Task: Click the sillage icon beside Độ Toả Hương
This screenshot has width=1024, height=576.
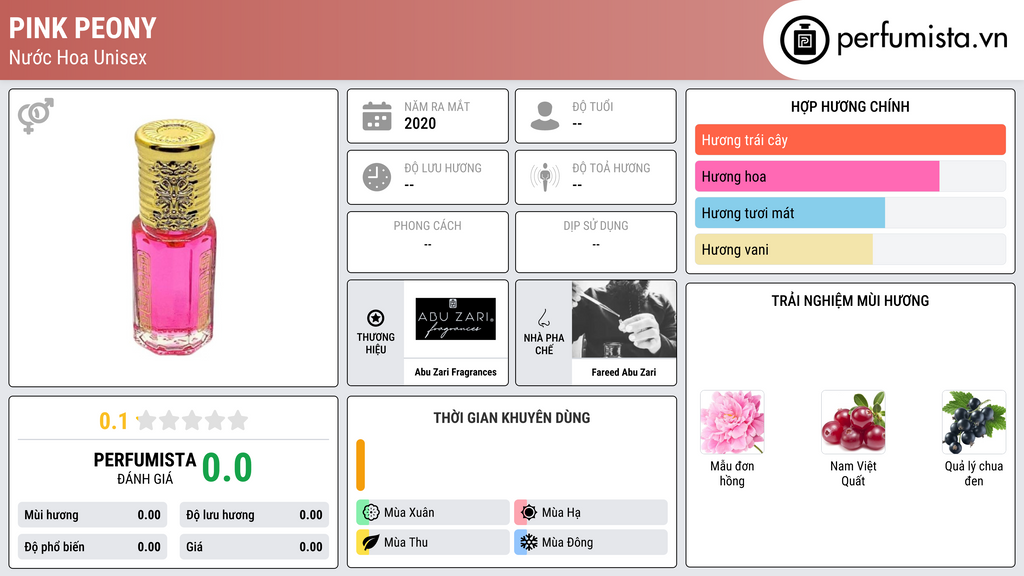Action: pos(545,177)
